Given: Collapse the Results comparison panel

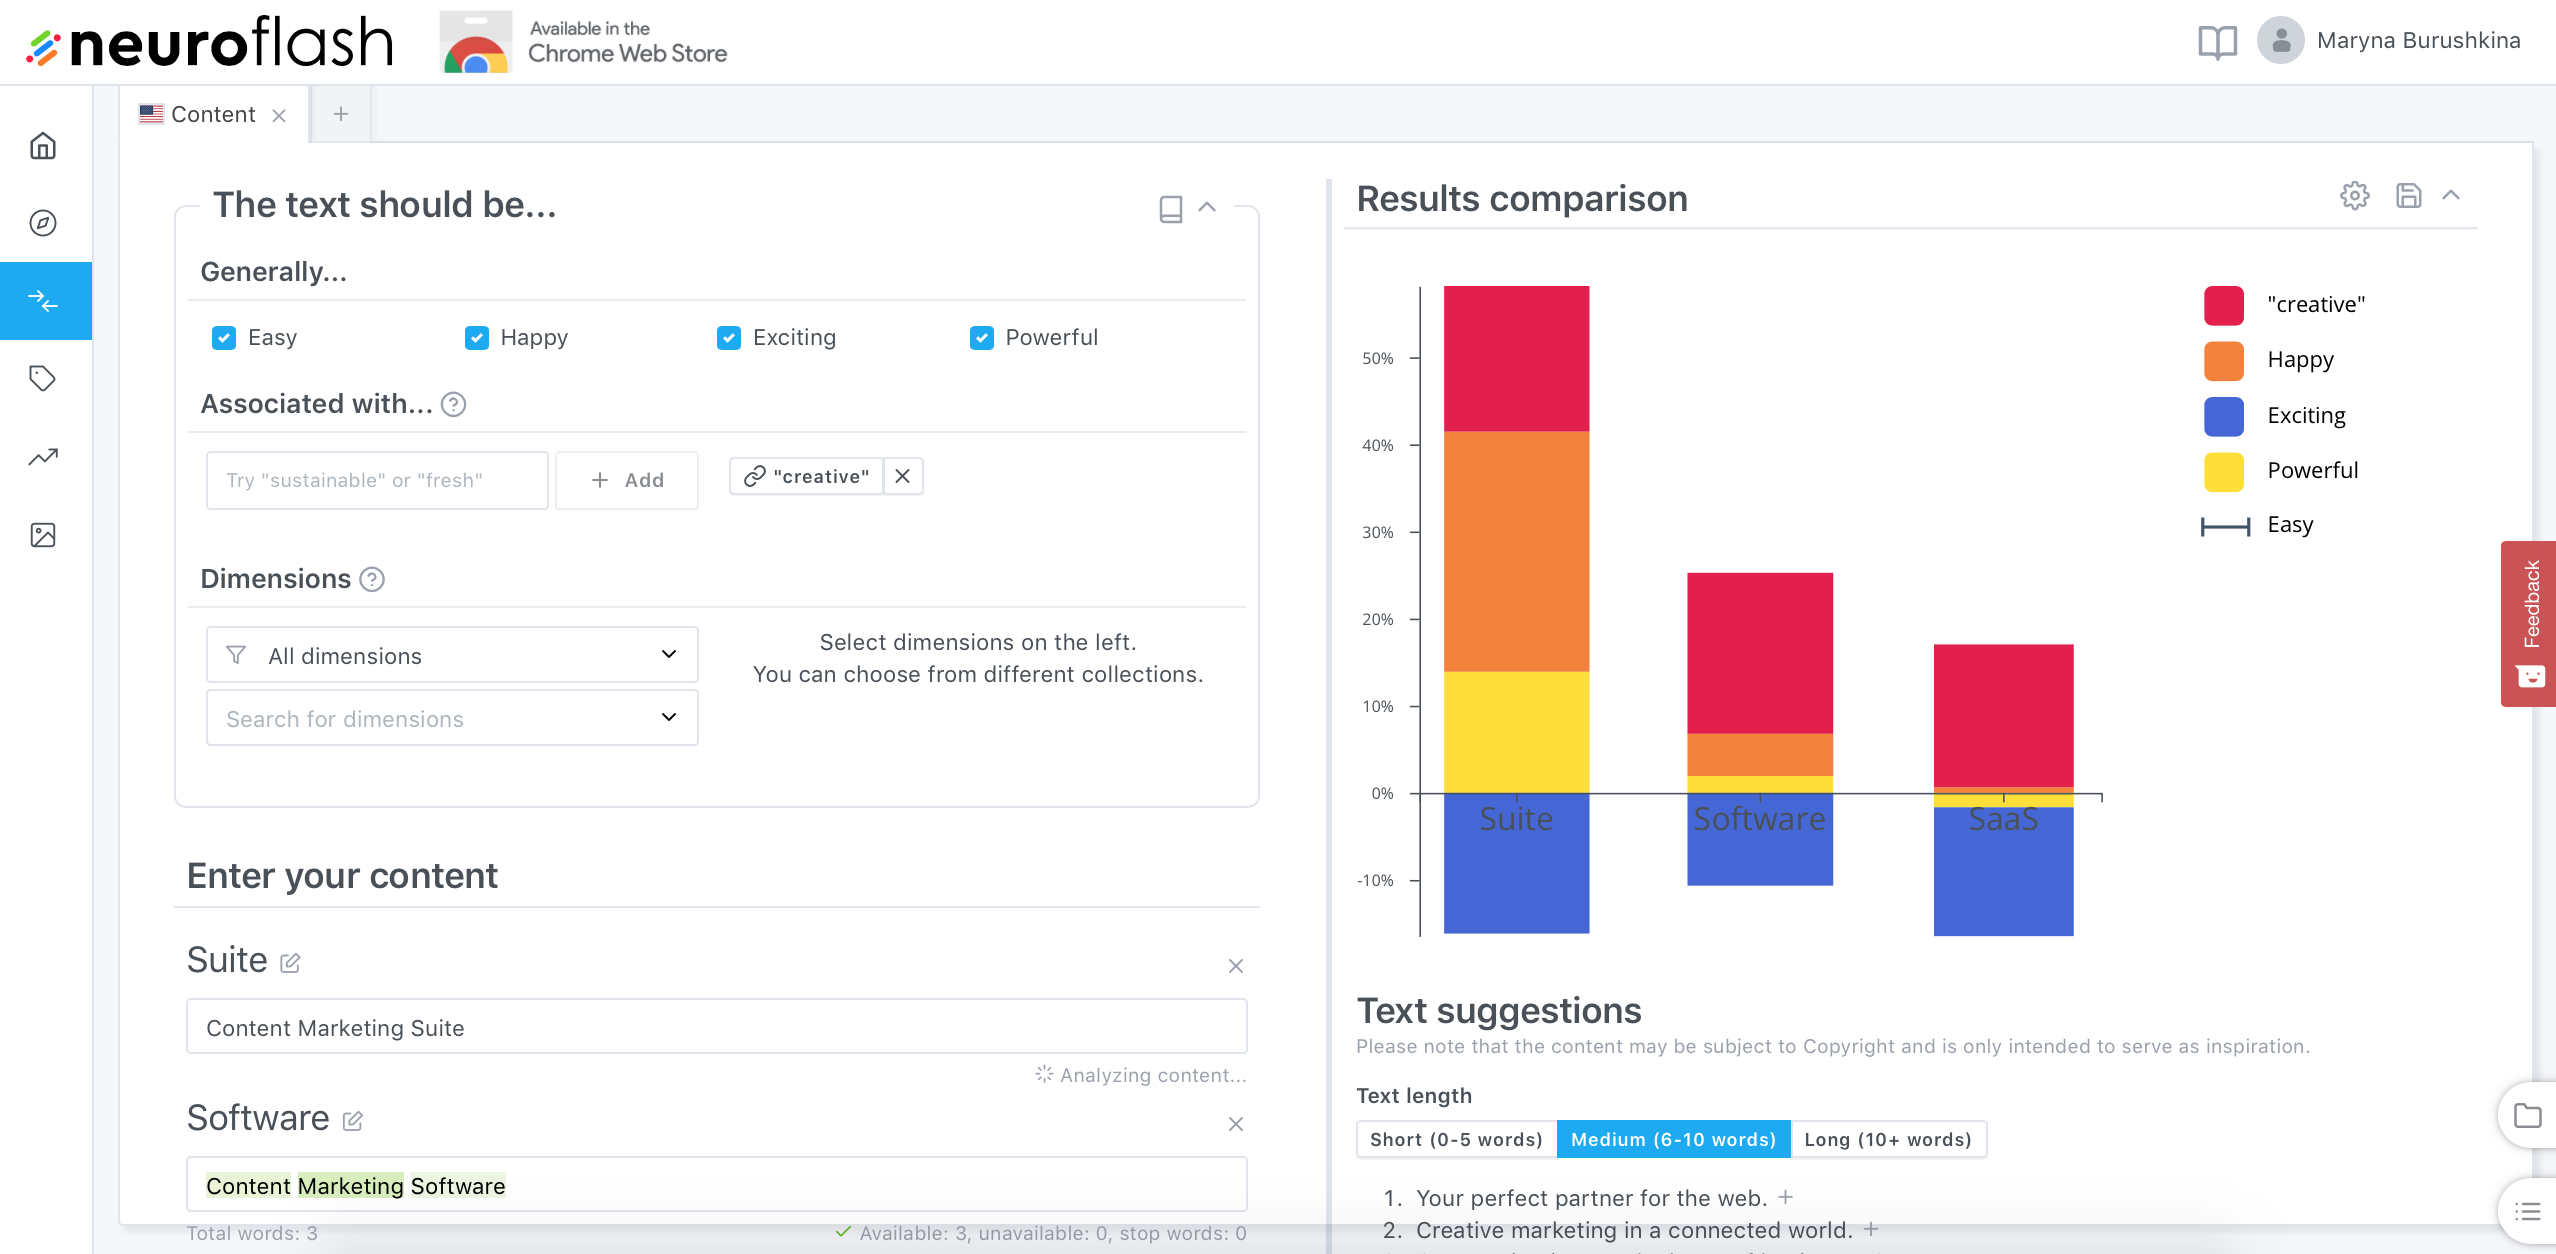Looking at the screenshot, I should click(x=2451, y=195).
